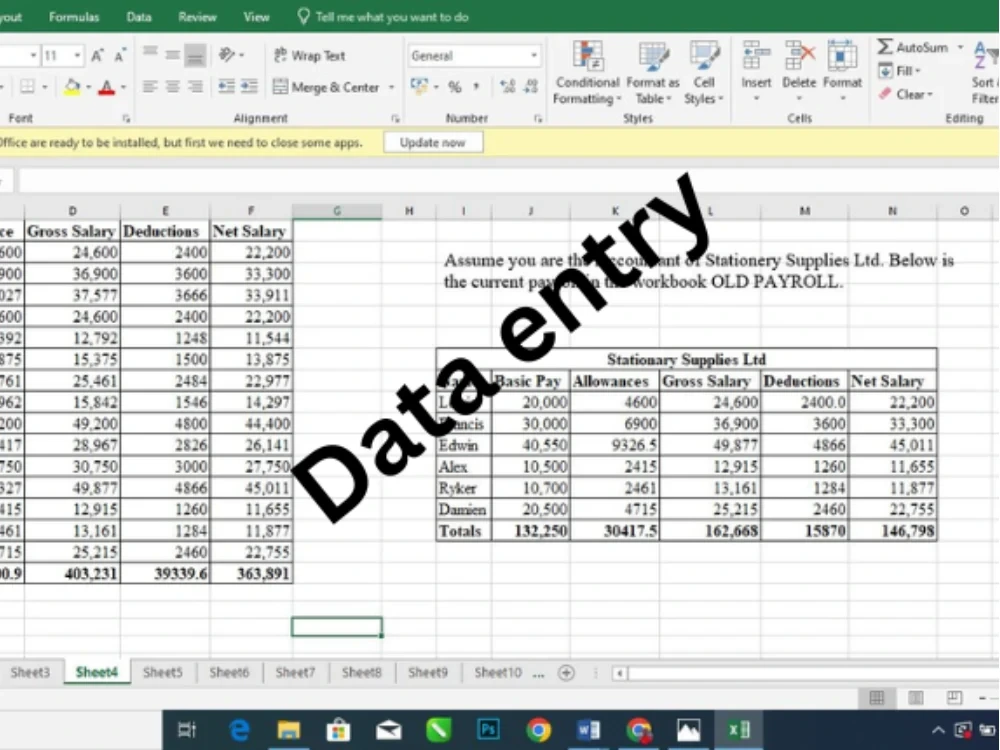Open Photoshop from the taskbar
The image size is (1000, 750).
(489, 730)
